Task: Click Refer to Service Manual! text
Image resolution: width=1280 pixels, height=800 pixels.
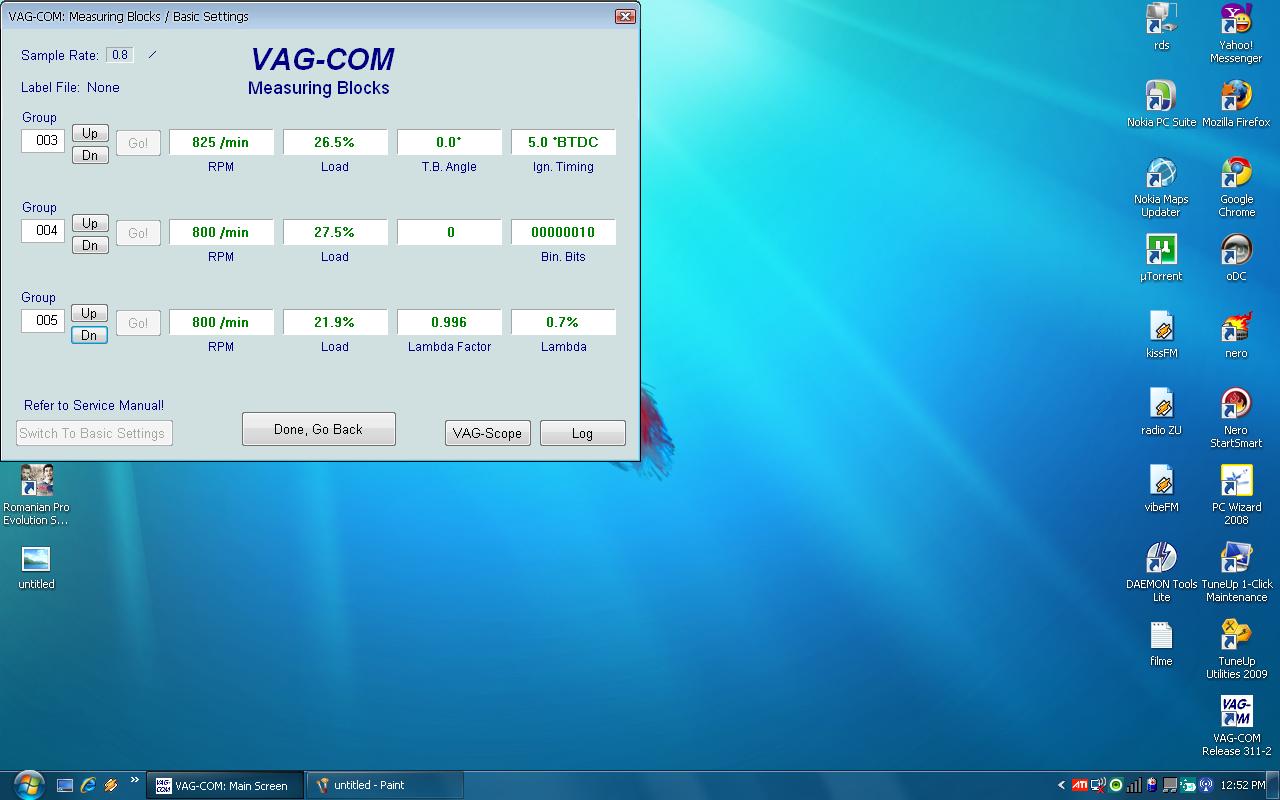Action: (94, 405)
